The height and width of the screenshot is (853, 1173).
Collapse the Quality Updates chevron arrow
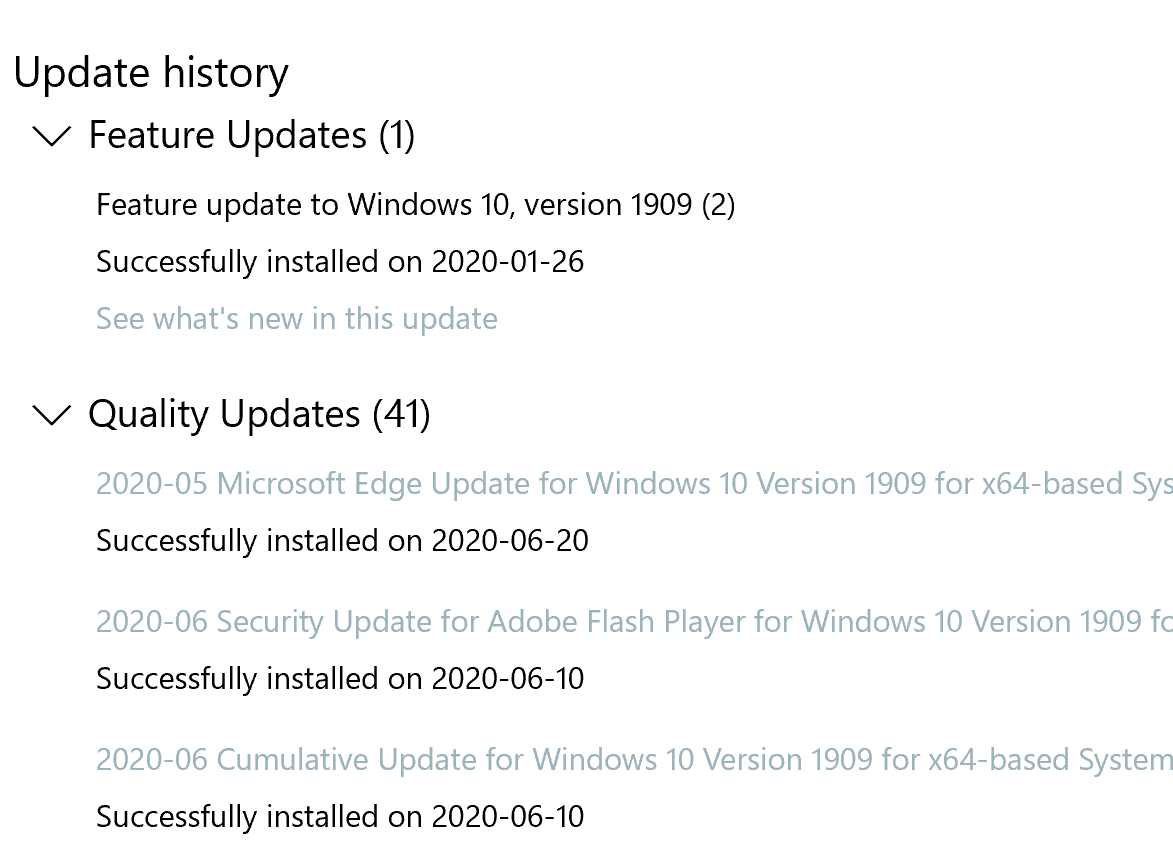click(52, 414)
